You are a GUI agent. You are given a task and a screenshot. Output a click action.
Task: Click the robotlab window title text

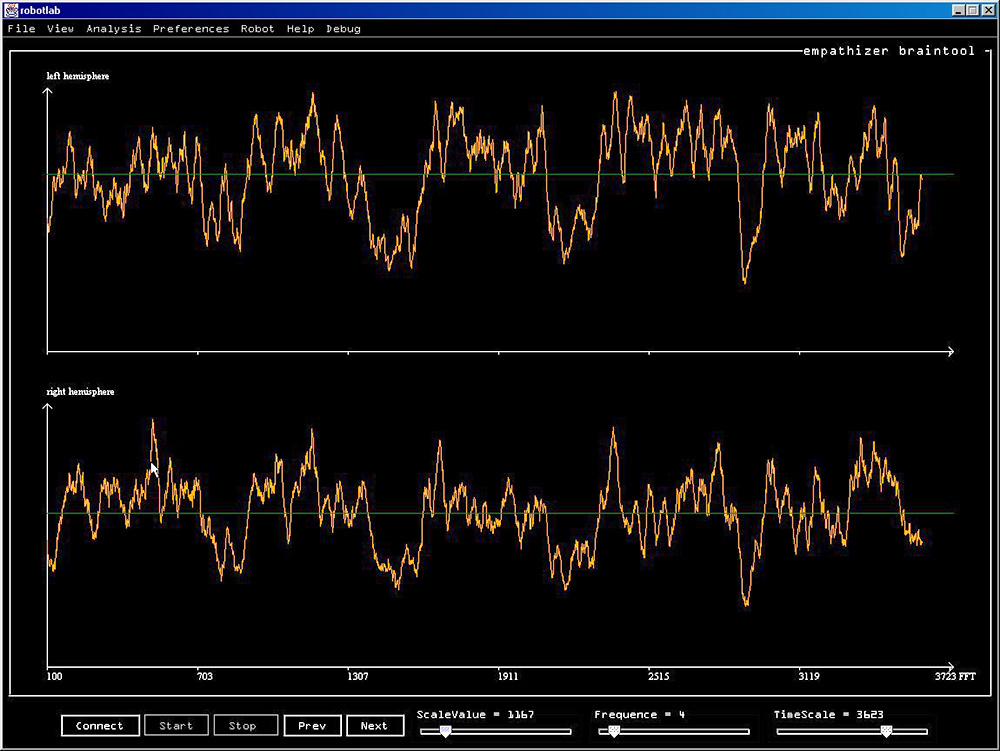click(40, 10)
